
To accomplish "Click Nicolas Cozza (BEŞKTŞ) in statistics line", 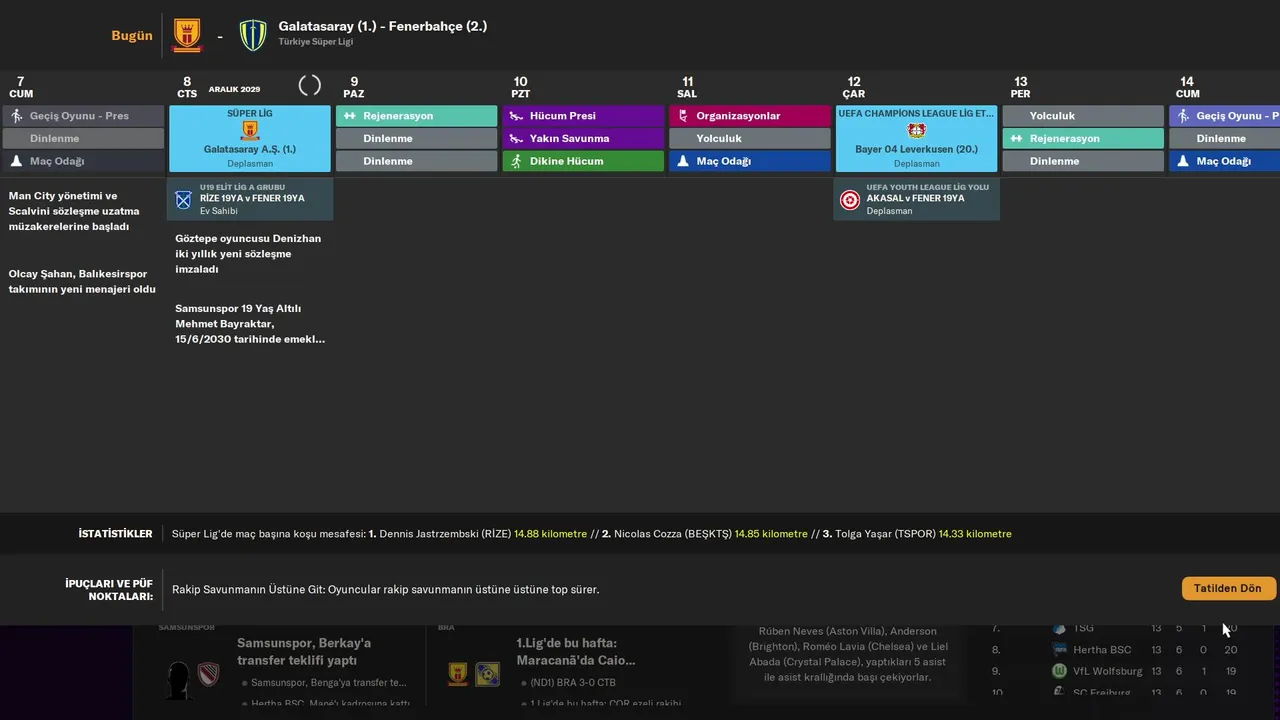I will coord(673,534).
